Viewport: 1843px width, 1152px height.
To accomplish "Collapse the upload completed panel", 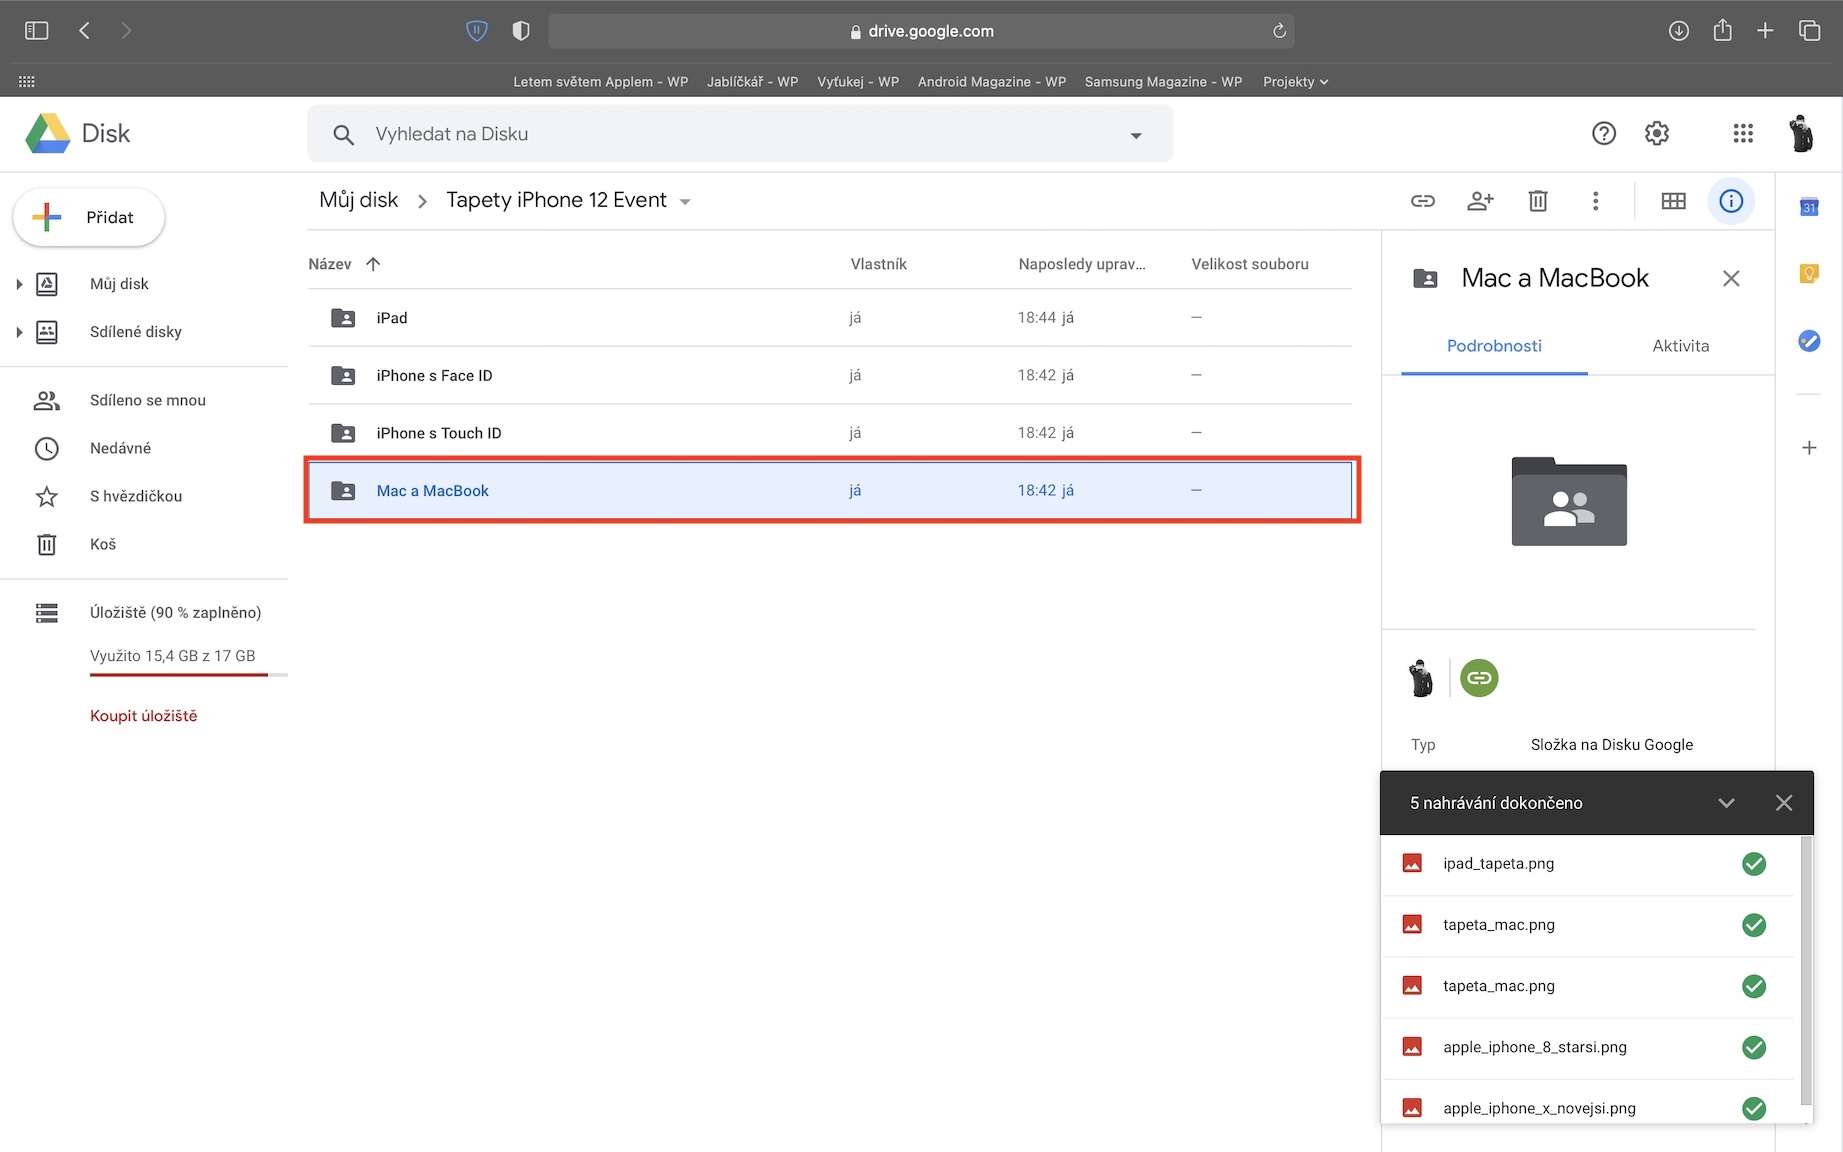I will (x=1726, y=803).
